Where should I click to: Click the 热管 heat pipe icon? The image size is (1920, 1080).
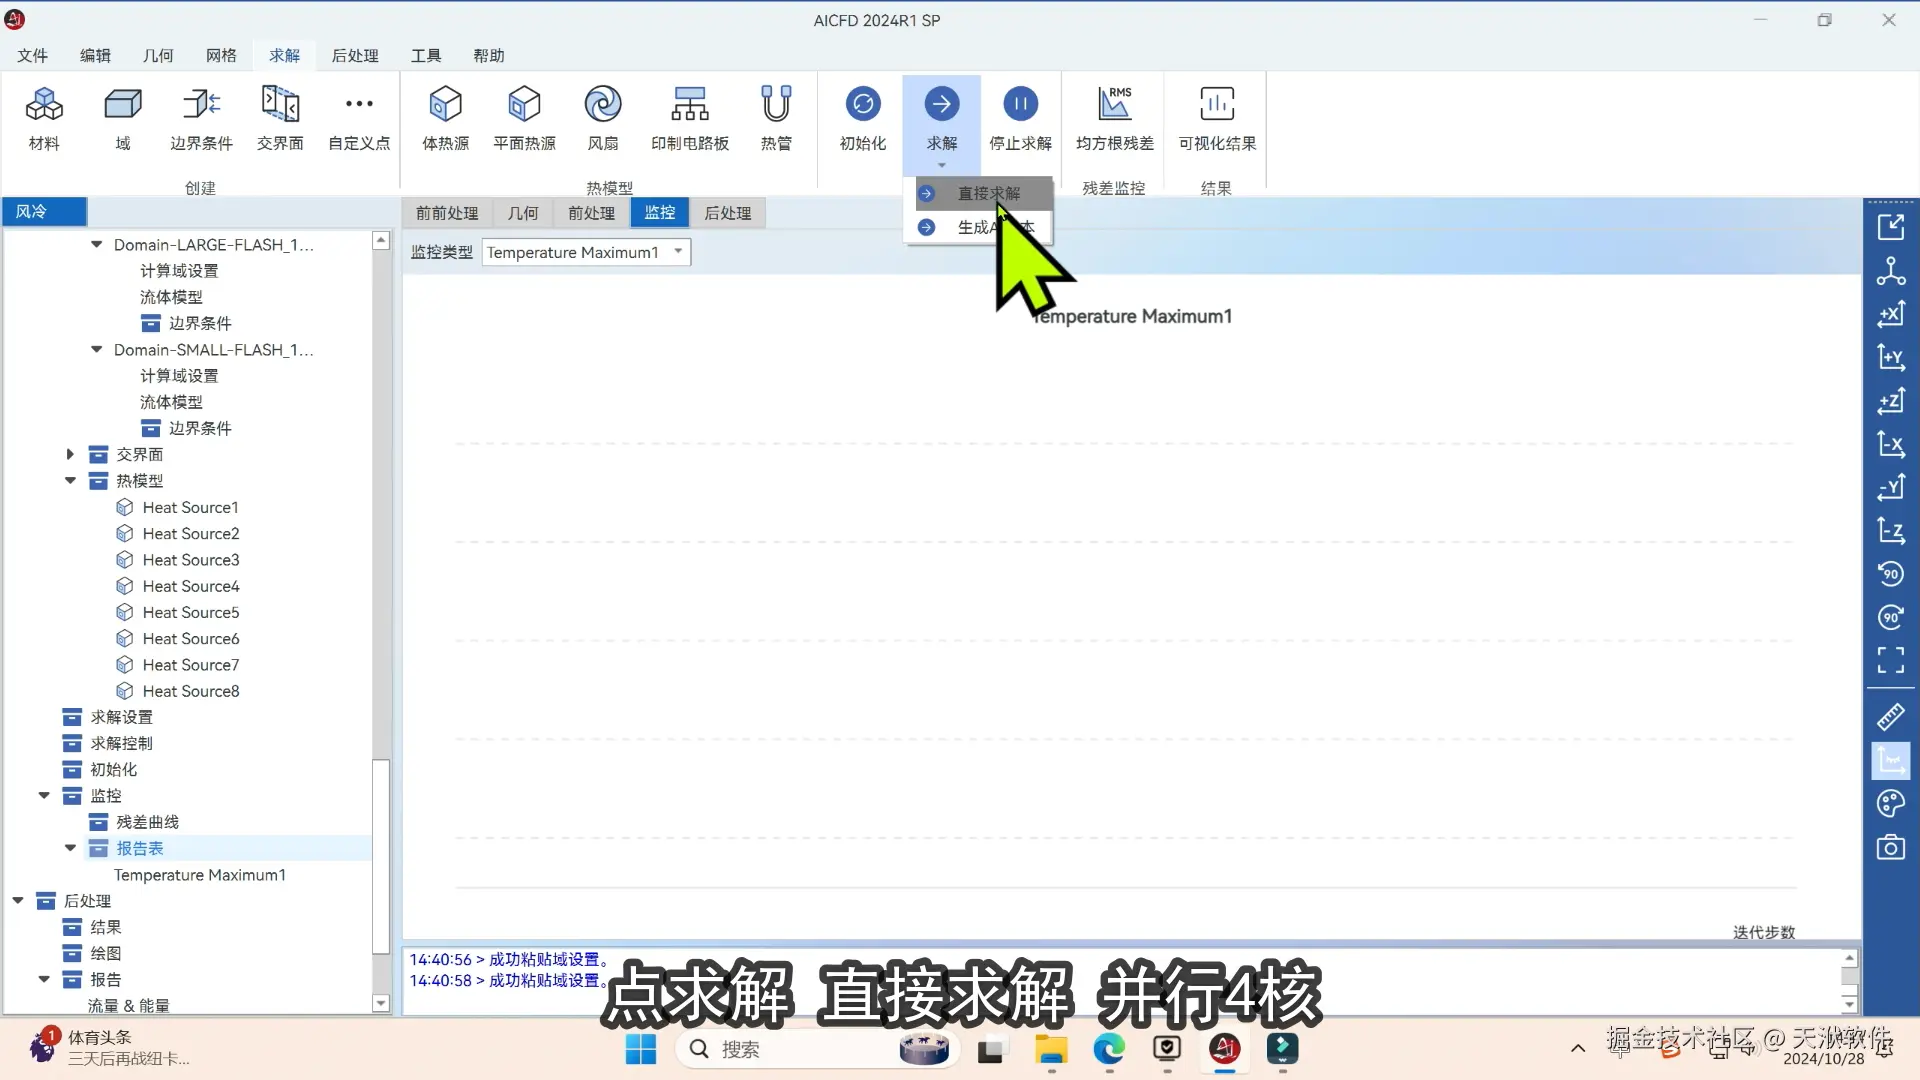point(775,105)
